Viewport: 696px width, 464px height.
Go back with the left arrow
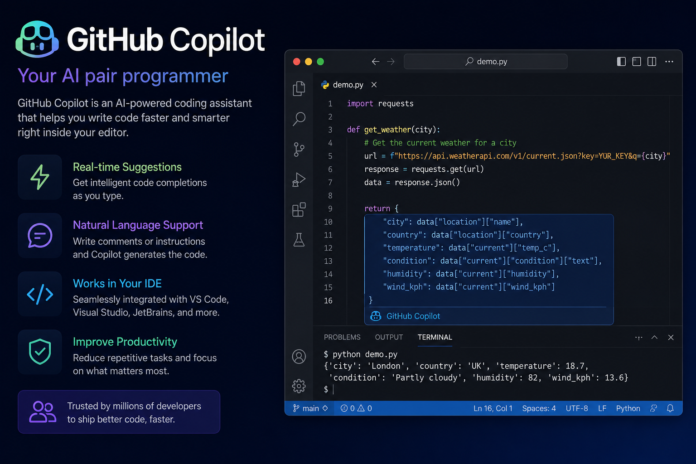(x=376, y=61)
